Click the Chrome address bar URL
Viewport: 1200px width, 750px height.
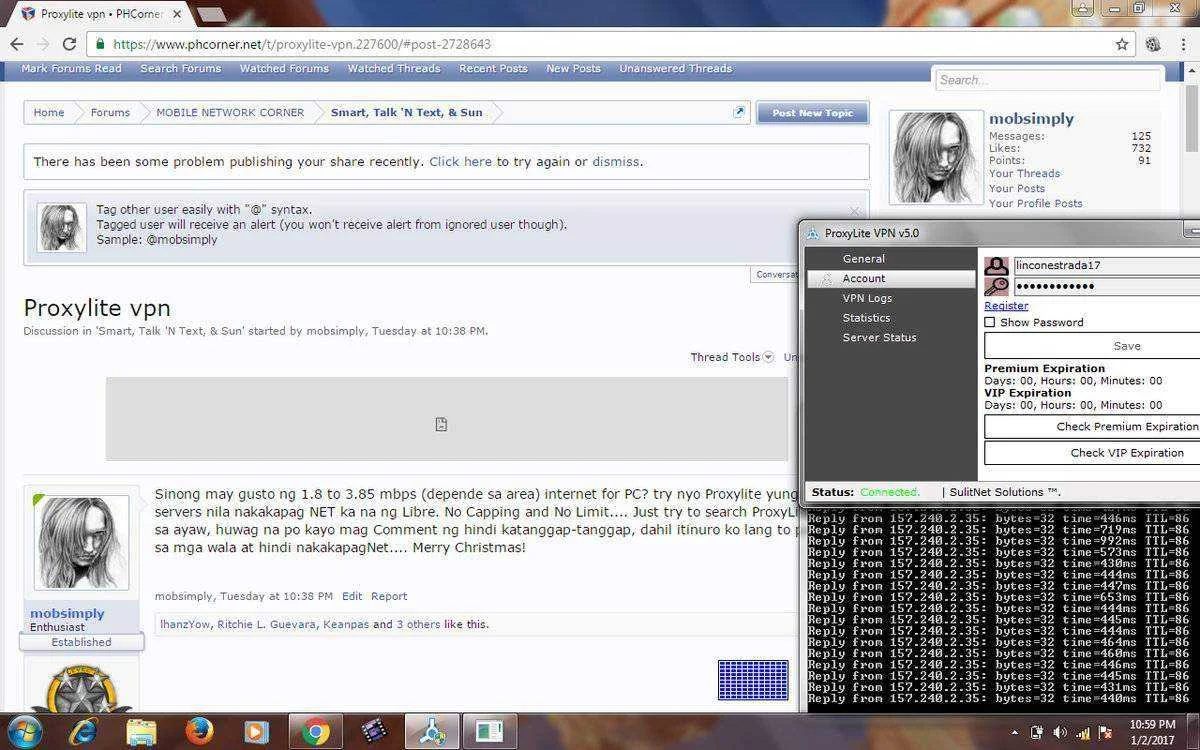302,44
